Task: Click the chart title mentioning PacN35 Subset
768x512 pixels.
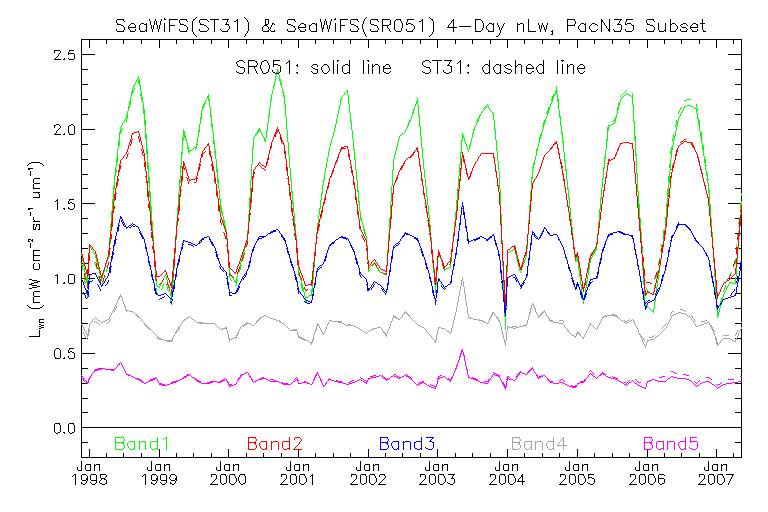Action: coord(410,25)
